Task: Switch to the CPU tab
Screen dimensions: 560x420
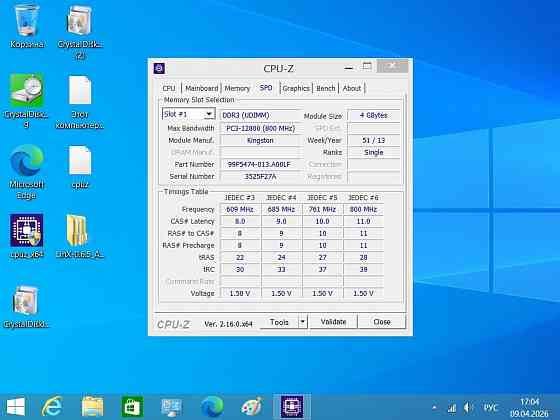Action: point(169,88)
